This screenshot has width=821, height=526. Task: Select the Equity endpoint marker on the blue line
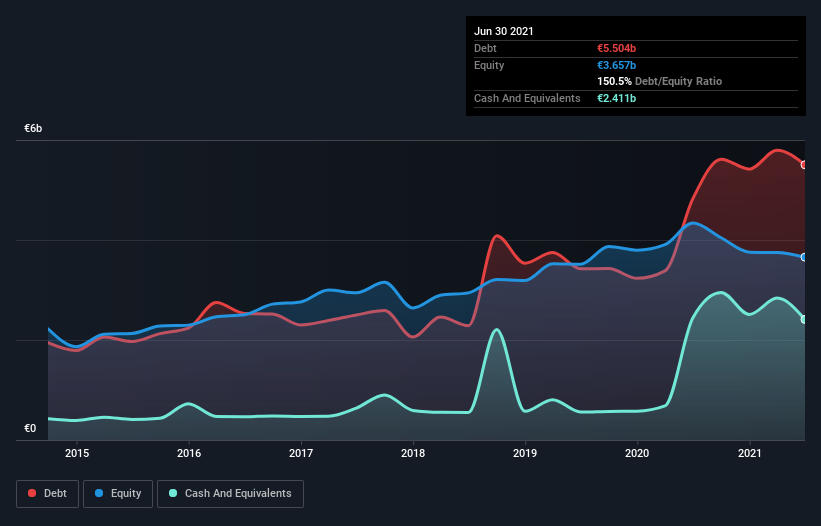pos(804,258)
